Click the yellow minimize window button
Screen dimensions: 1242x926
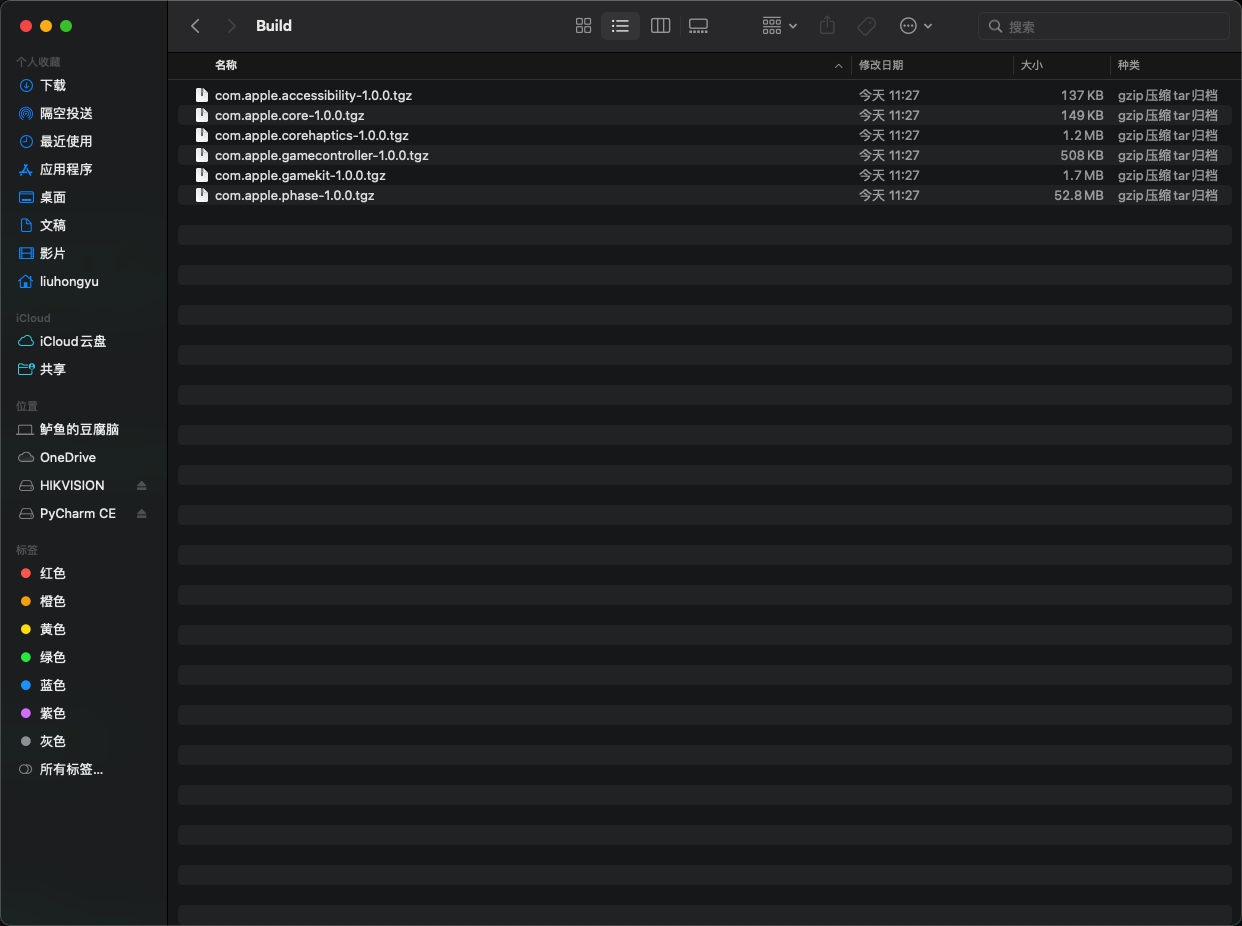click(x=46, y=26)
